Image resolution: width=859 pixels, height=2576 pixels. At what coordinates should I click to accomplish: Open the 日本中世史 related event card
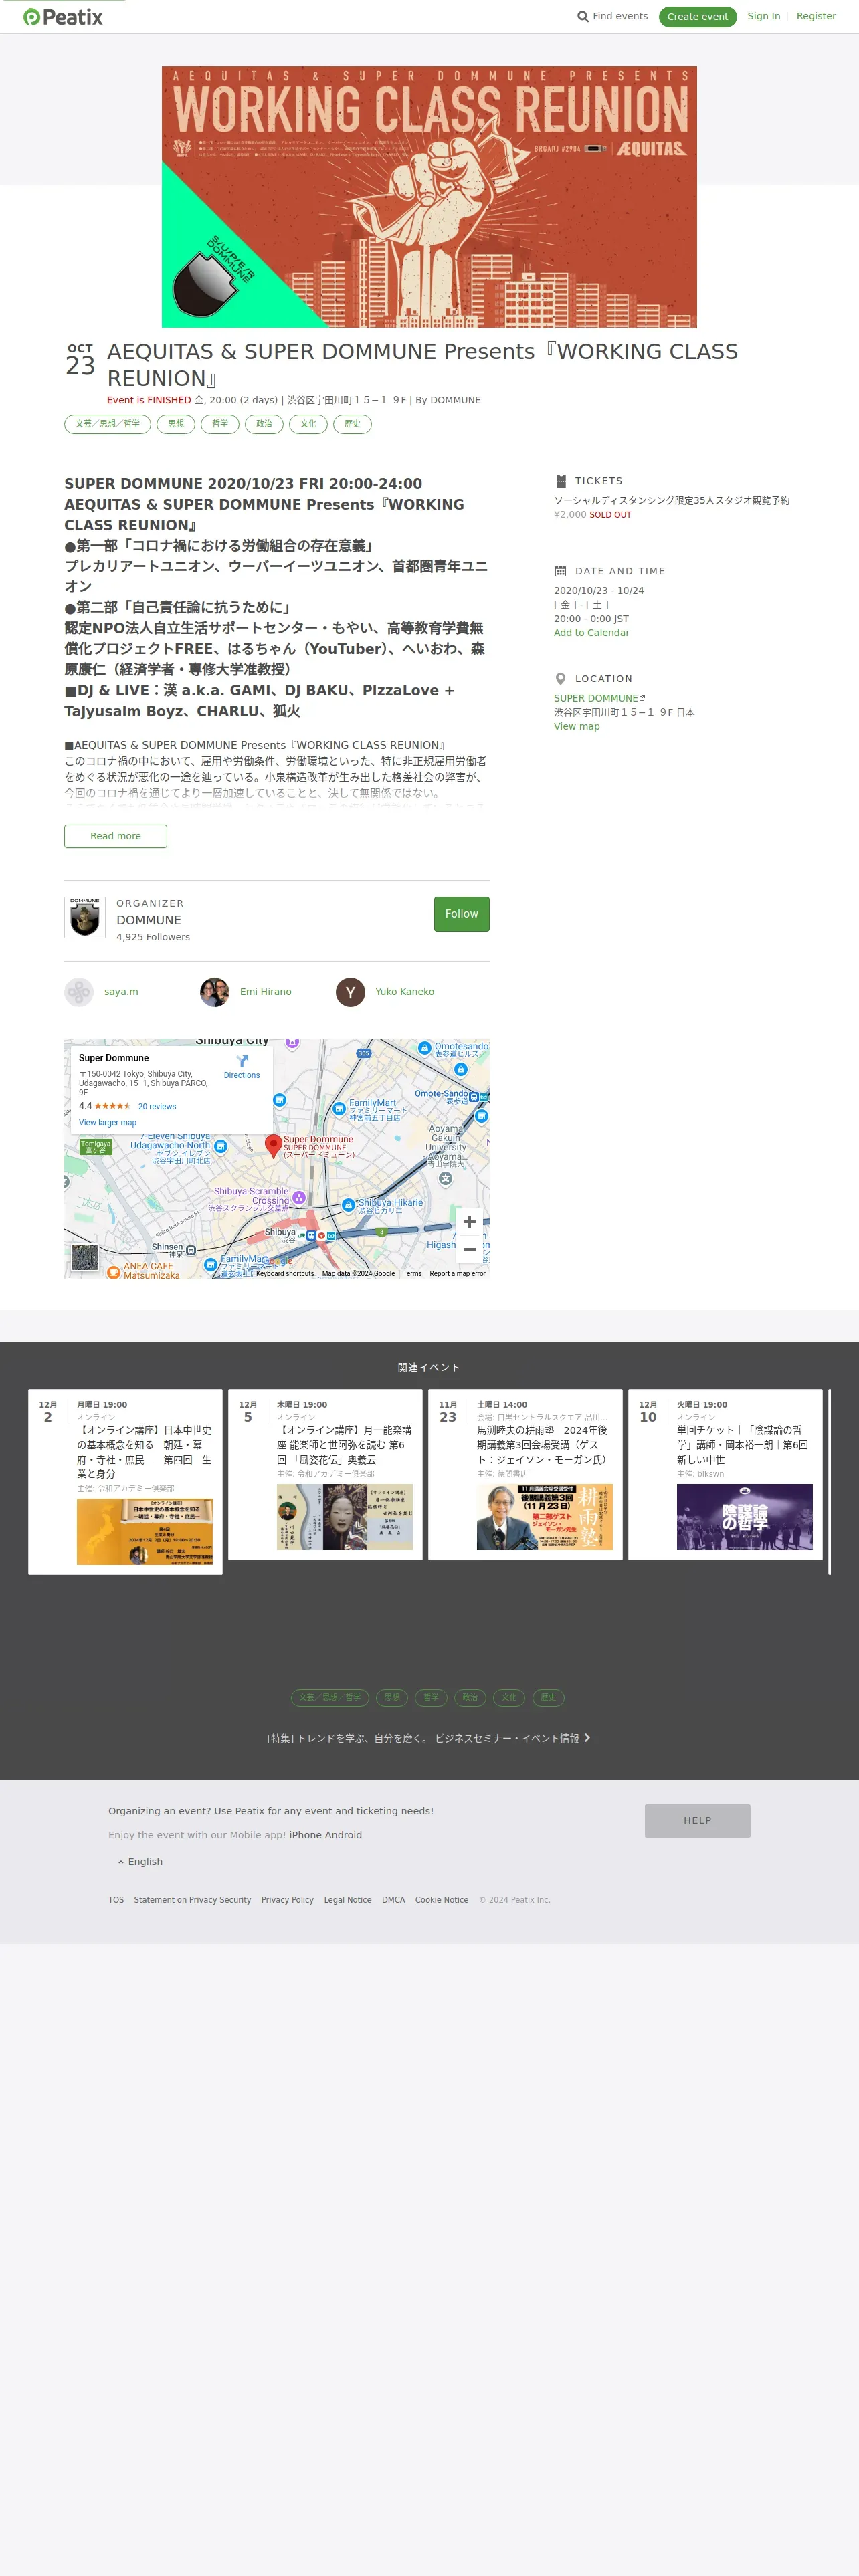[125, 1481]
